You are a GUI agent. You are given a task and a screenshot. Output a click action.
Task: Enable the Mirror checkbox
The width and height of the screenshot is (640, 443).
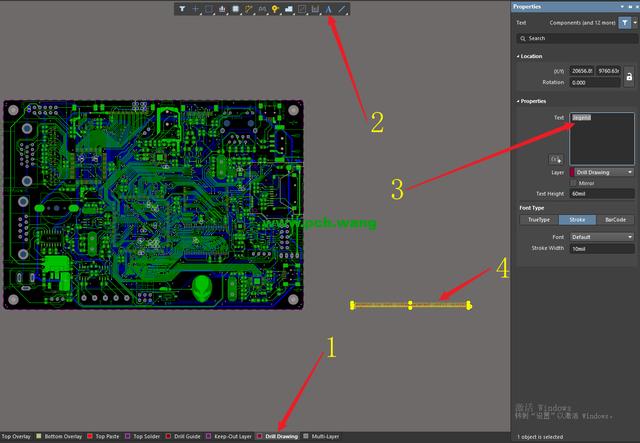pyautogui.click(x=573, y=183)
